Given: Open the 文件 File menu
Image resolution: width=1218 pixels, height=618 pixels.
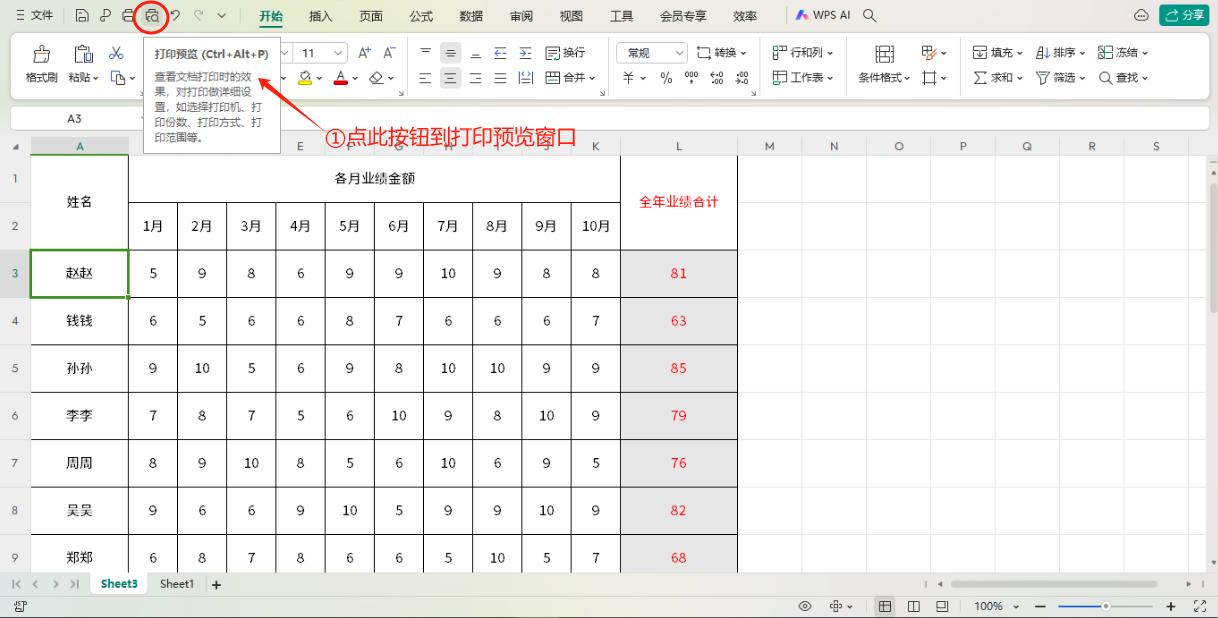Looking at the screenshot, I should point(34,16).
